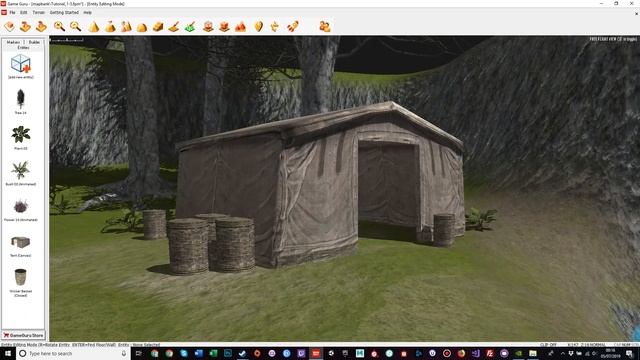The height and width of the screenshot is (360, 640).
Task: Zoom out with second magnifier icon
Action: pyautogui.click(x=76, y=27)
